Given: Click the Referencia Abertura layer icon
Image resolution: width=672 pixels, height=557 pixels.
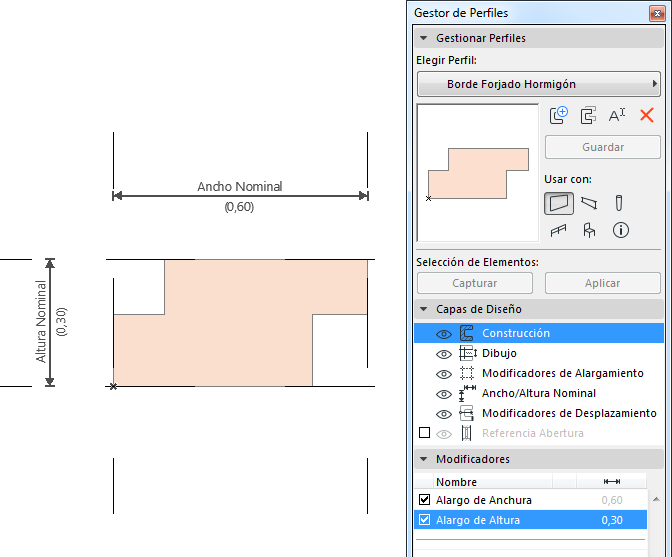Looking at the screenshot, I should (x=467, y=433).
